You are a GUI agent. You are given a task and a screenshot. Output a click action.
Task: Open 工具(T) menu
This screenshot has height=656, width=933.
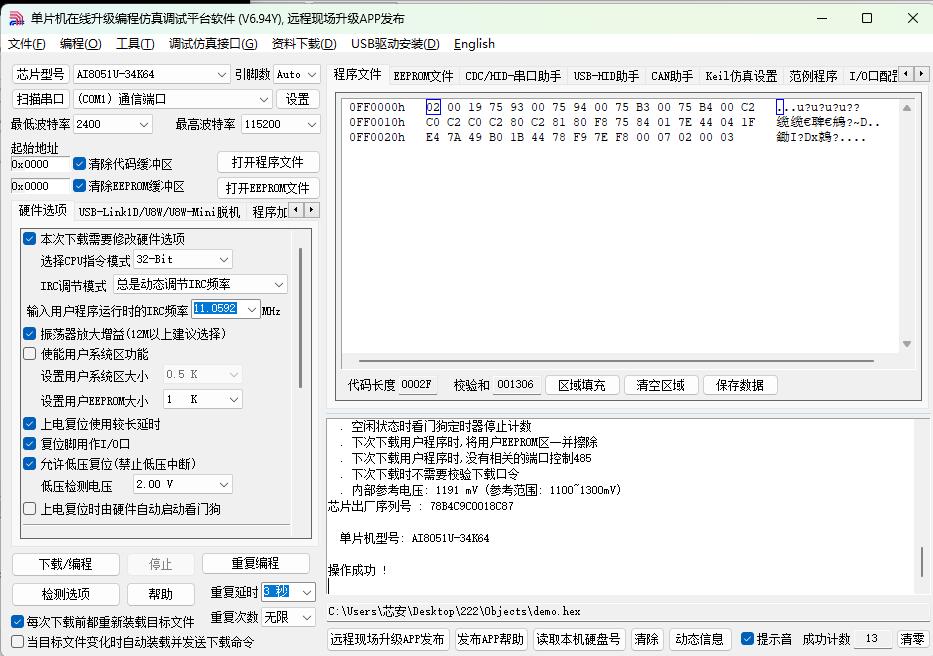coord(135,43)
